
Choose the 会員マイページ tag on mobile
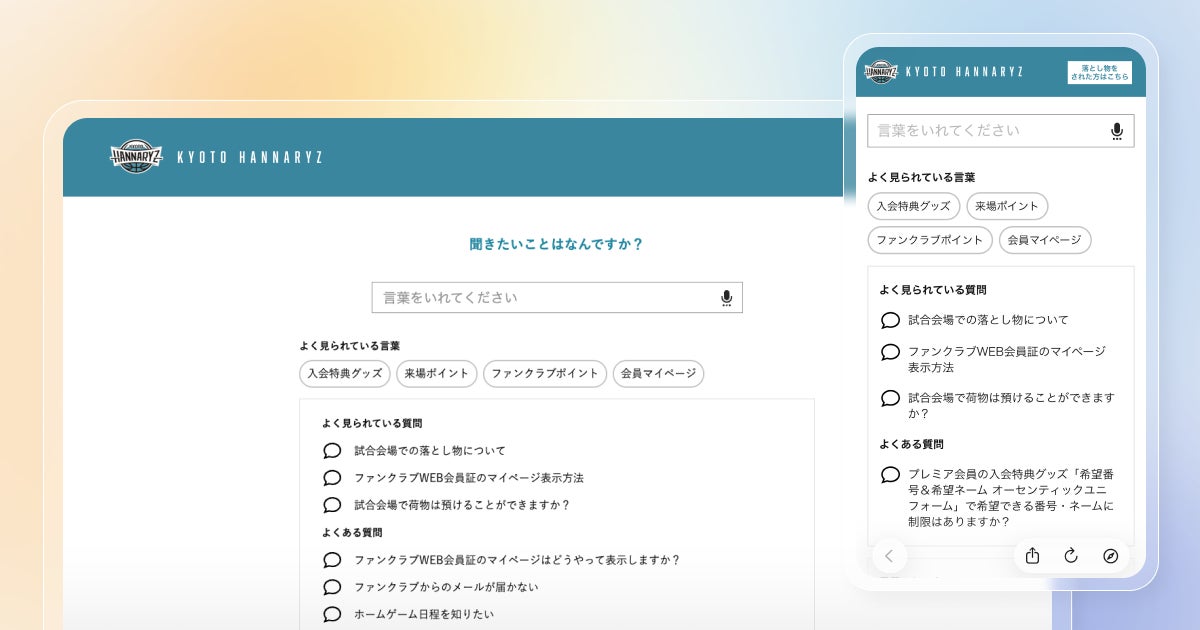(x=1045, y=240)
